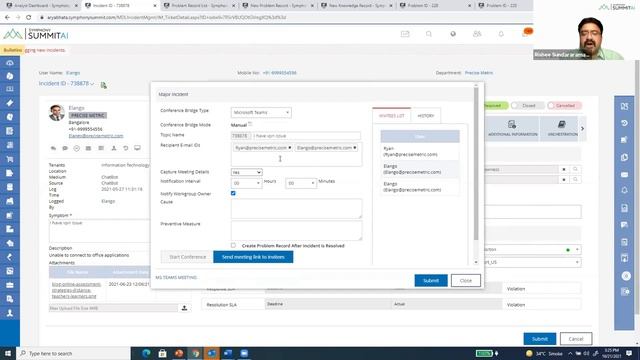
Task: Open the shopping cart module in the left sidebar
Action: pyautogui.click(x=10, y=159)
